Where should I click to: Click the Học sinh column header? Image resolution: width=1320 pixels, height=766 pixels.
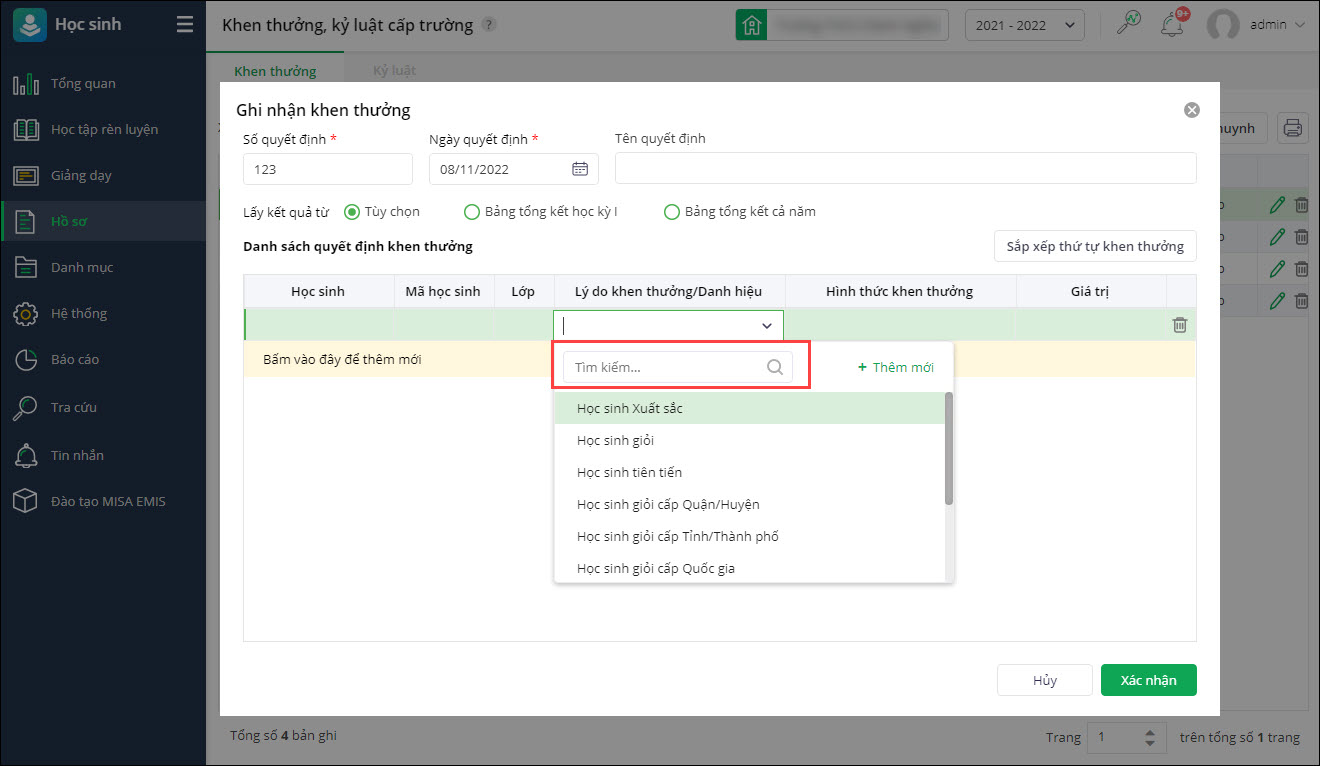coord(318,291)
